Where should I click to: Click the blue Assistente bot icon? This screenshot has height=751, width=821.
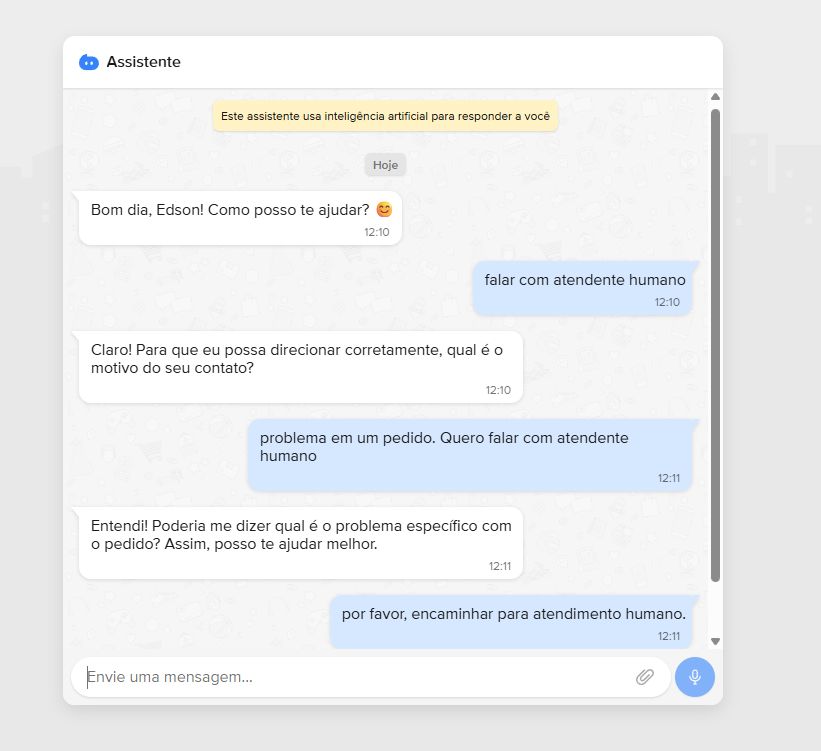point(88,62)
